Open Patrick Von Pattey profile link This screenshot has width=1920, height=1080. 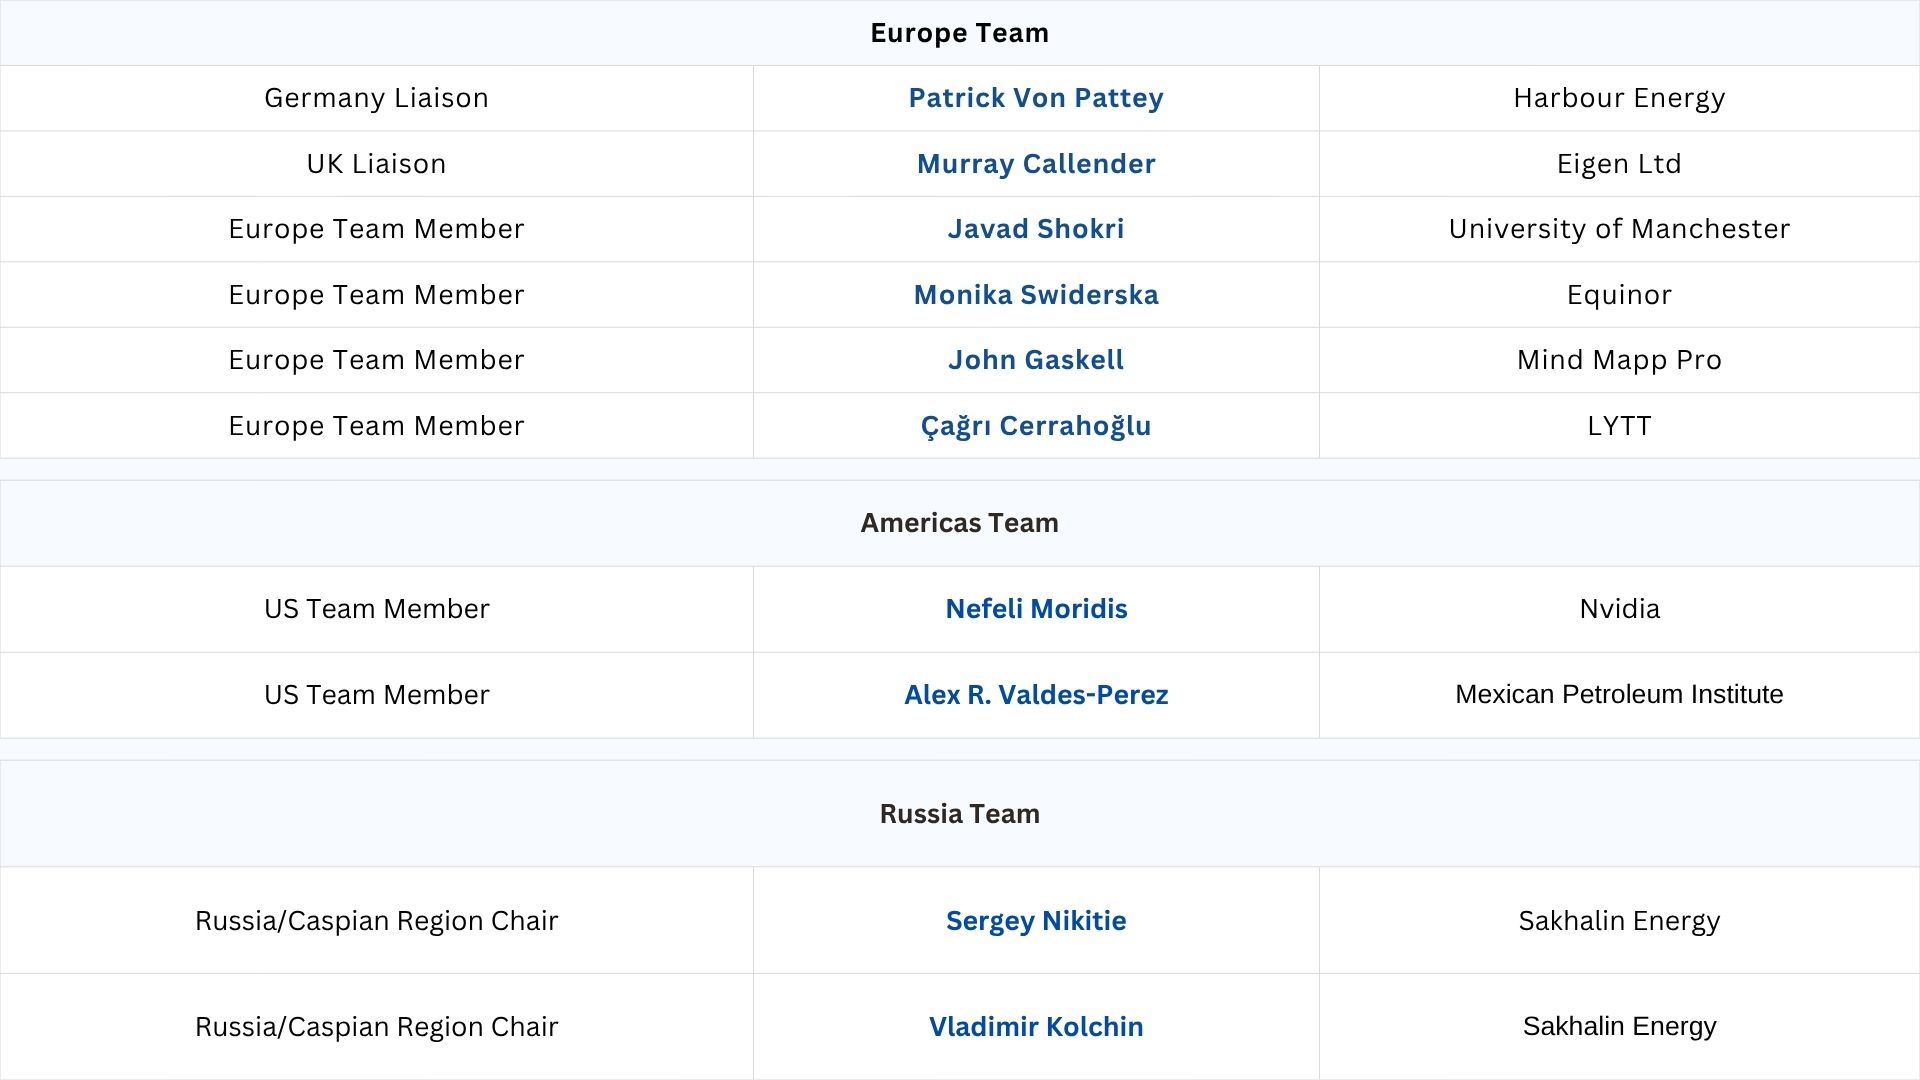[x=1035, y=98]
